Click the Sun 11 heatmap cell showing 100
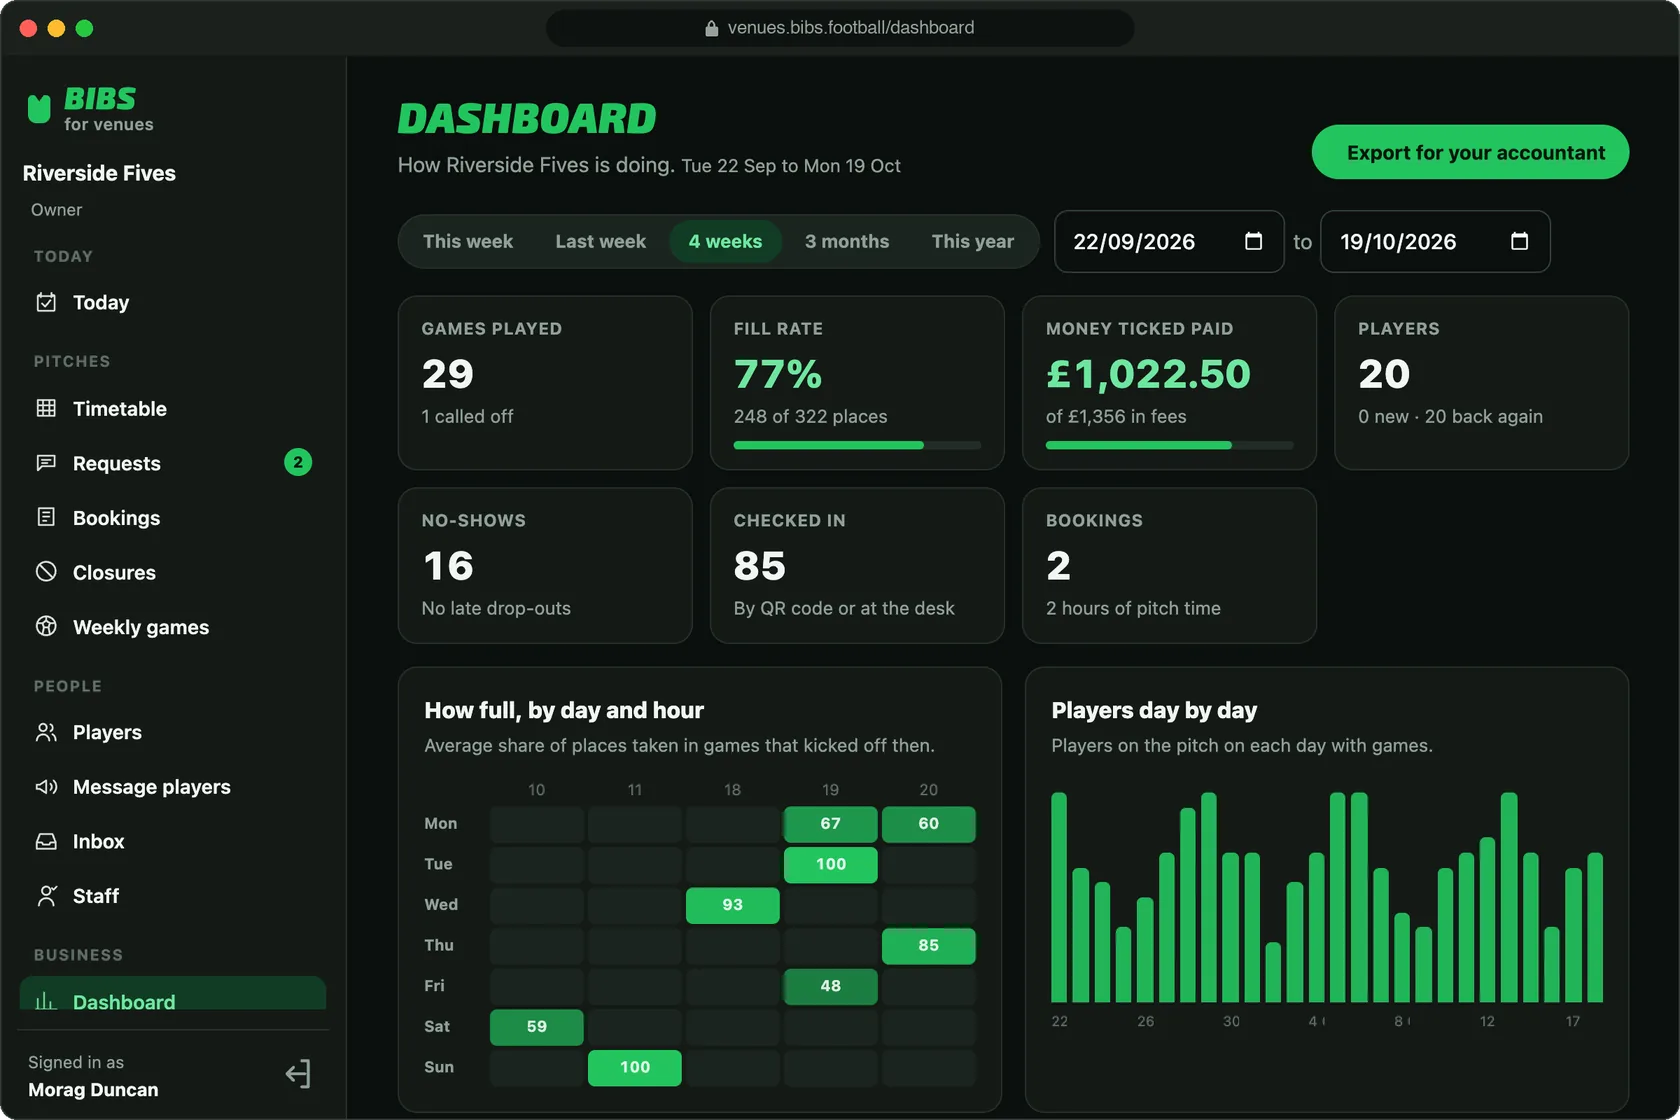This screenshot has height=1120, width=1680. tap(634, 1067)
